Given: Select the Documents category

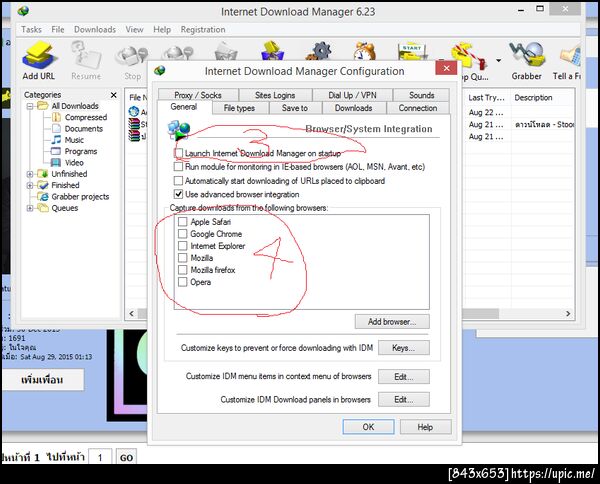Looking at the screenshot, I should click(x=83, y=129).
